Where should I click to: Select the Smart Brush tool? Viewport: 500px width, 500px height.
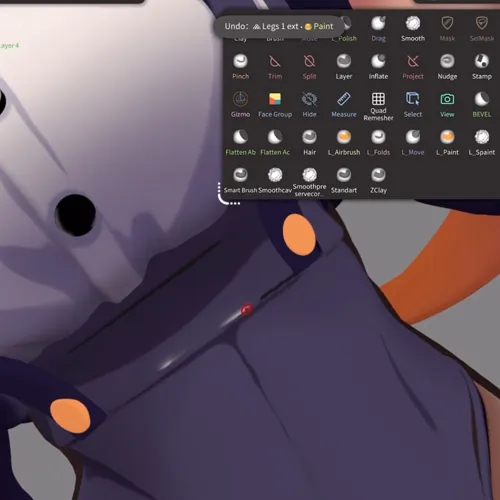[x=240, y=181]
